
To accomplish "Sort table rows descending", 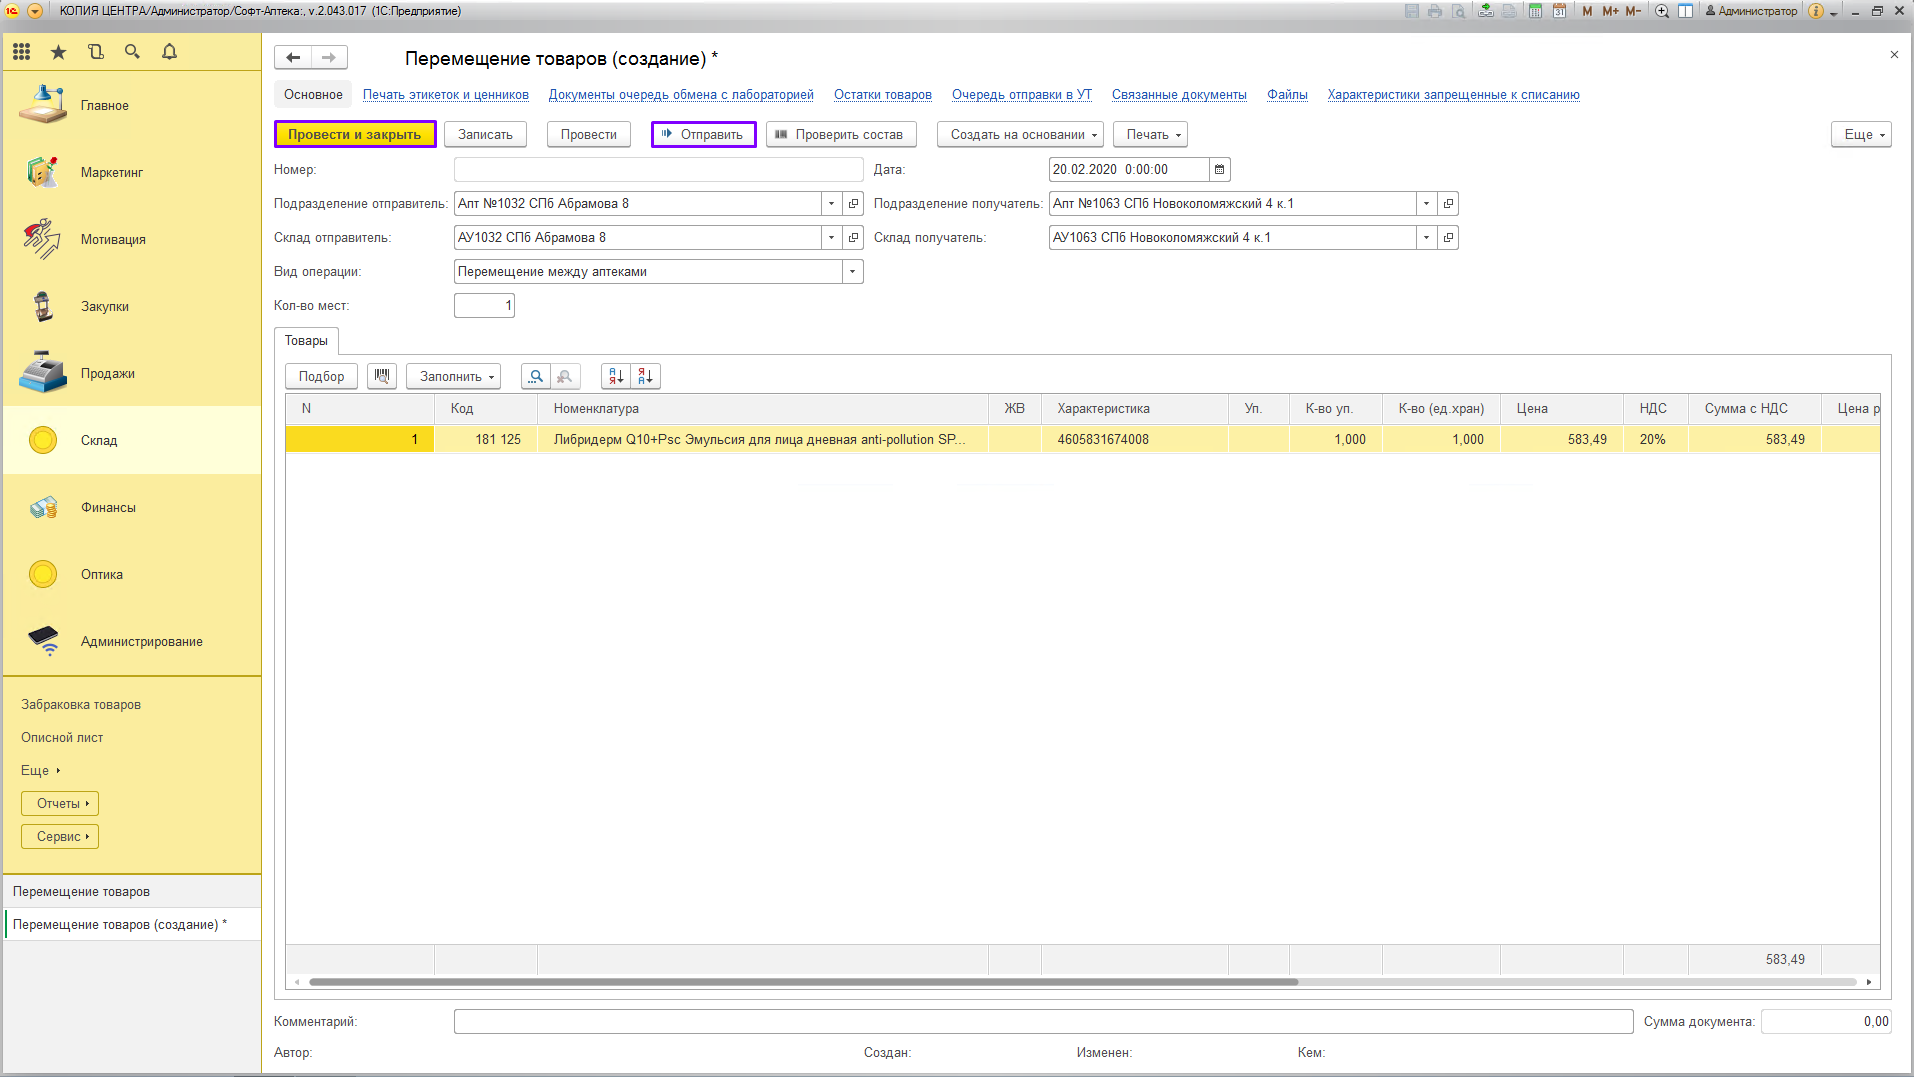I will click(x=646, y=376).
